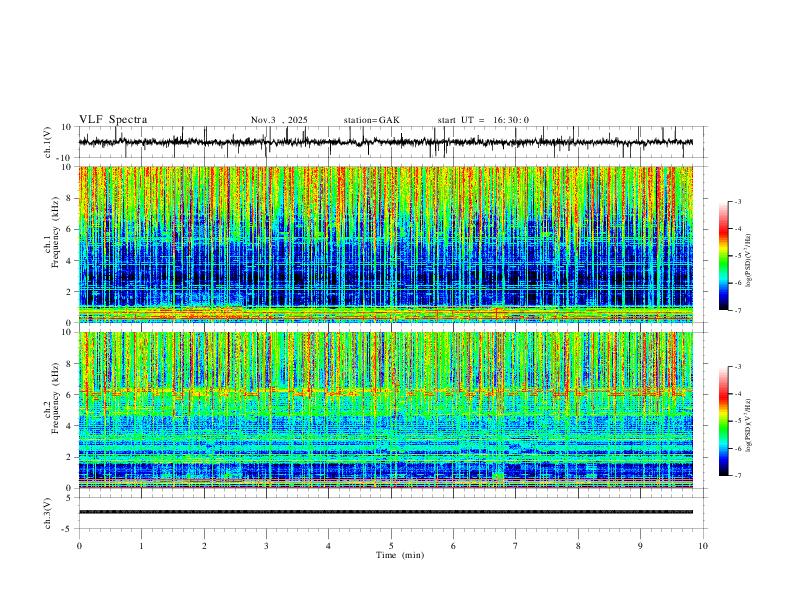Click the '-3' label on ch.1 colorbar
The image size is (792, 612).
point(738,201)
